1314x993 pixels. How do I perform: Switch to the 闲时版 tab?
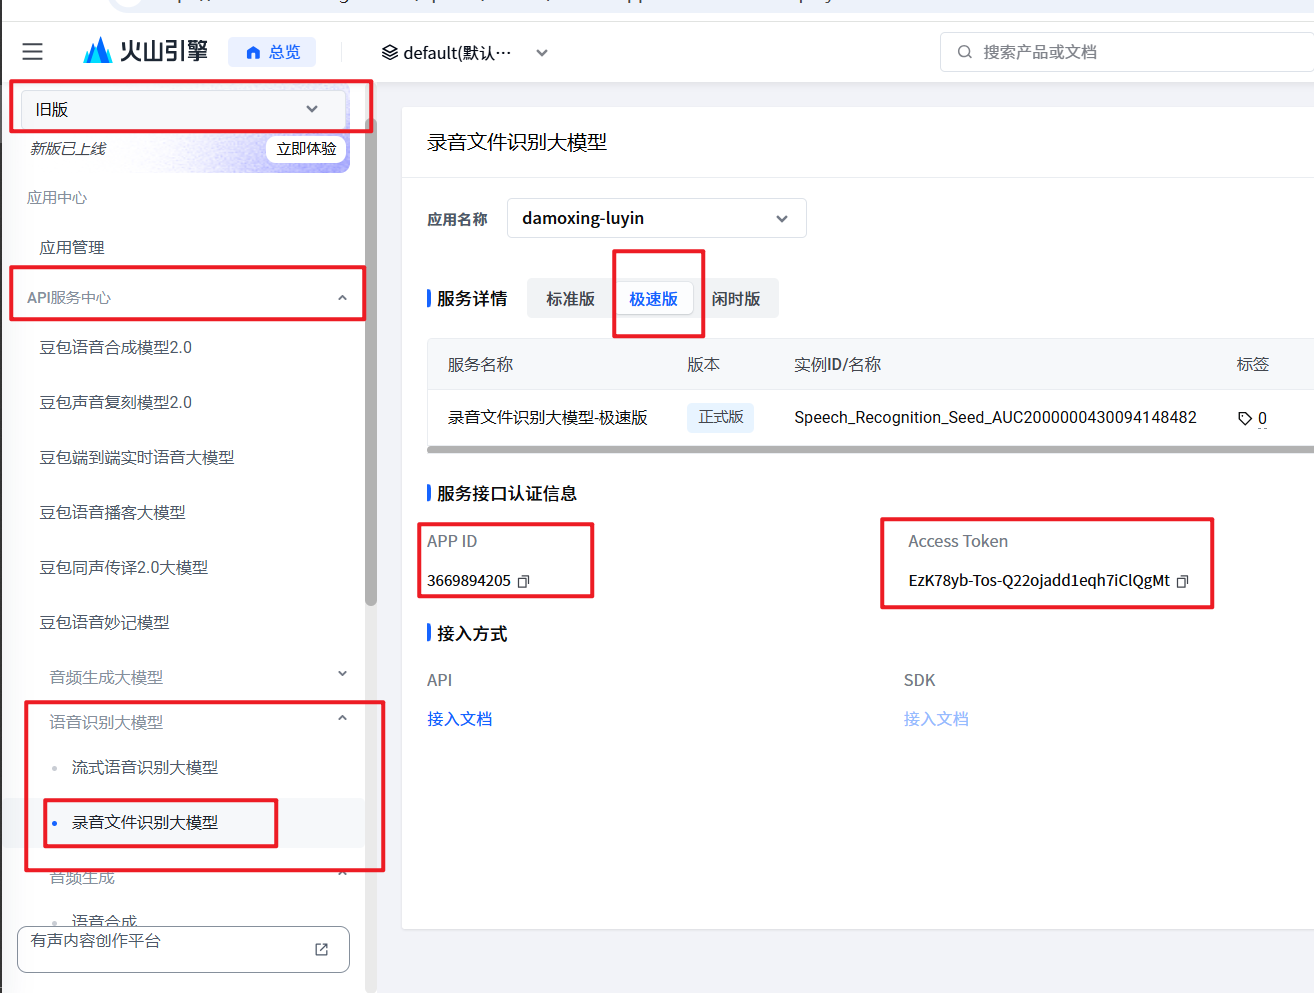pyautogui.click(x=736, y=299)
